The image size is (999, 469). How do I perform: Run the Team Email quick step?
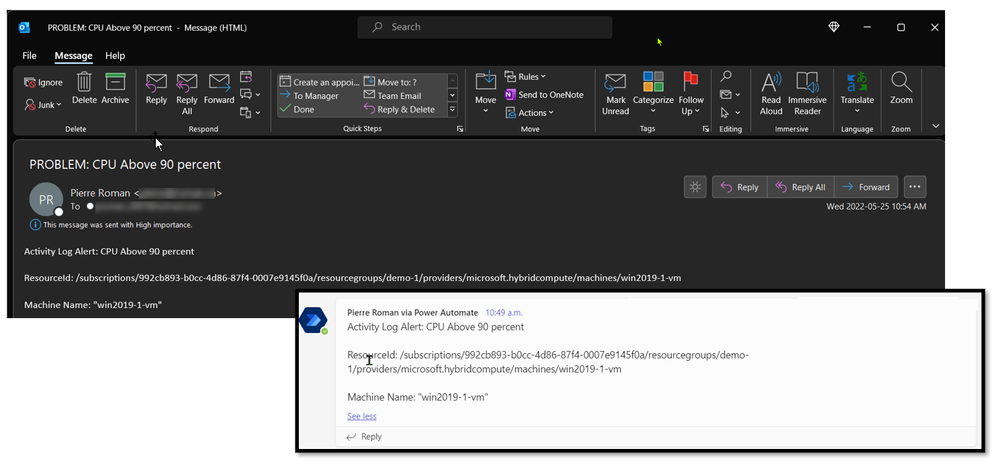click(x=392, y=96)
